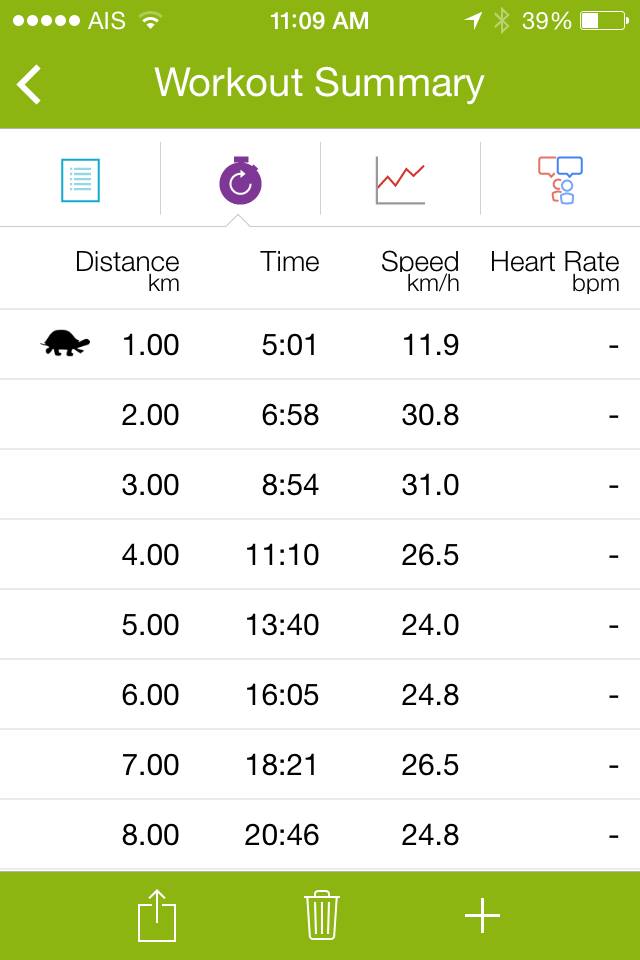
Task: Select the purple stopwatch laps tab
Action: pos(241,181)
